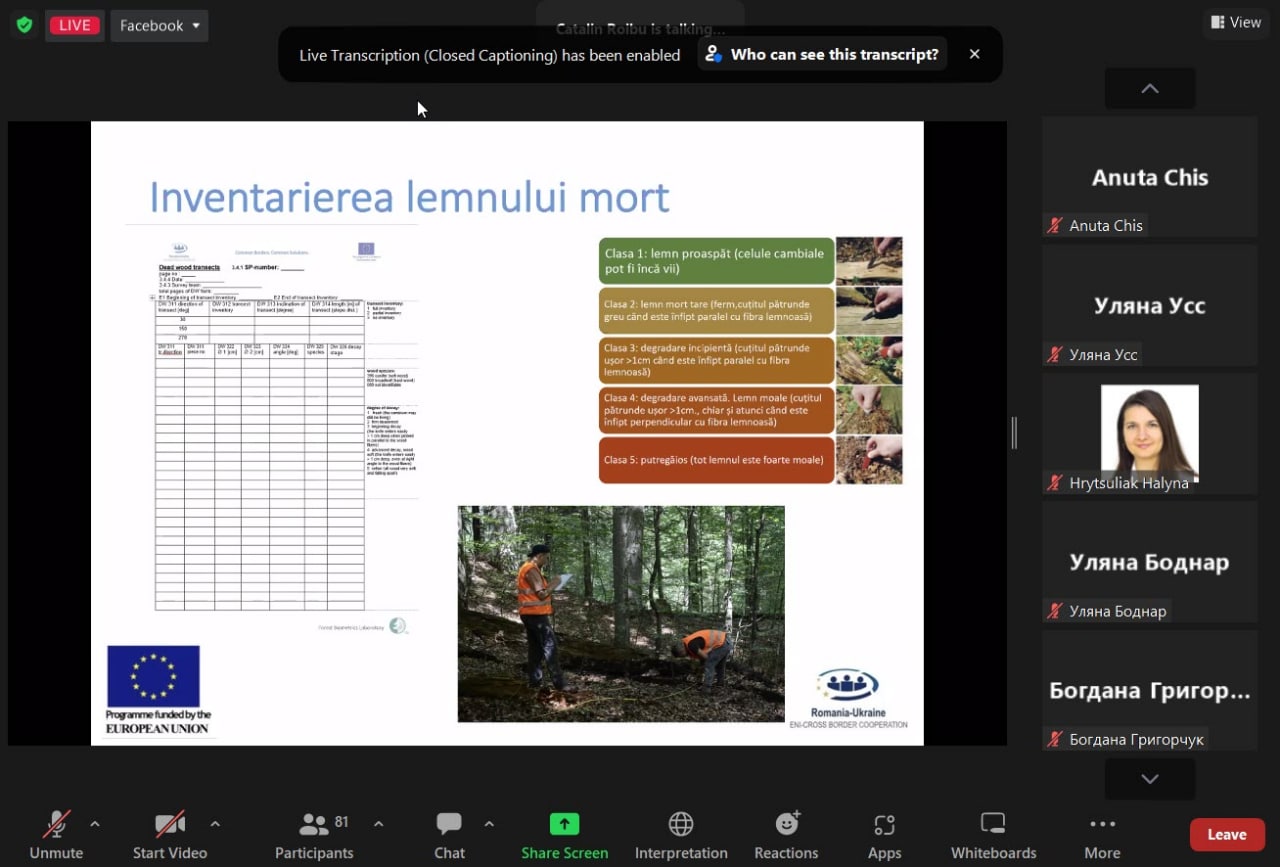
Task: Expand video options arrow beside Start Video
Action: pyautogui.click(x=215, y=824)
